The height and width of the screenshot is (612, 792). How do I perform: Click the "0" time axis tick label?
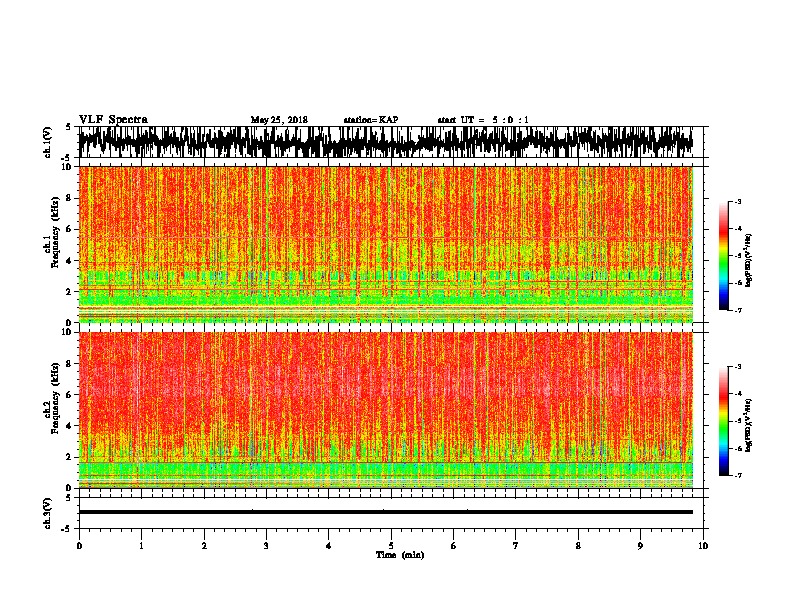tap(79, 546)
